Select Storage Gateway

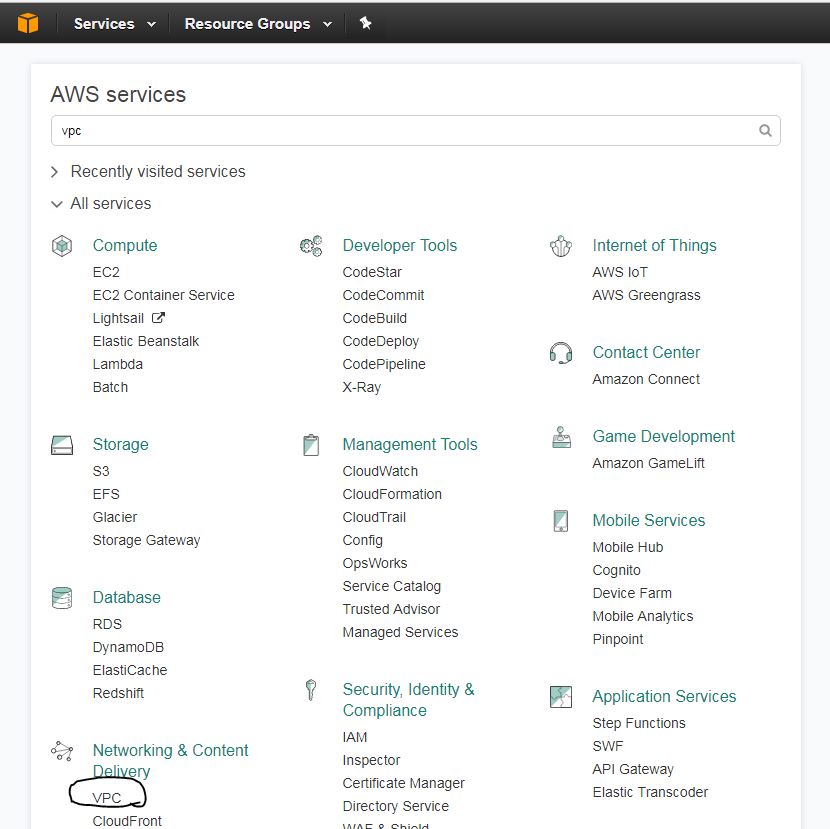click(147, 540)
